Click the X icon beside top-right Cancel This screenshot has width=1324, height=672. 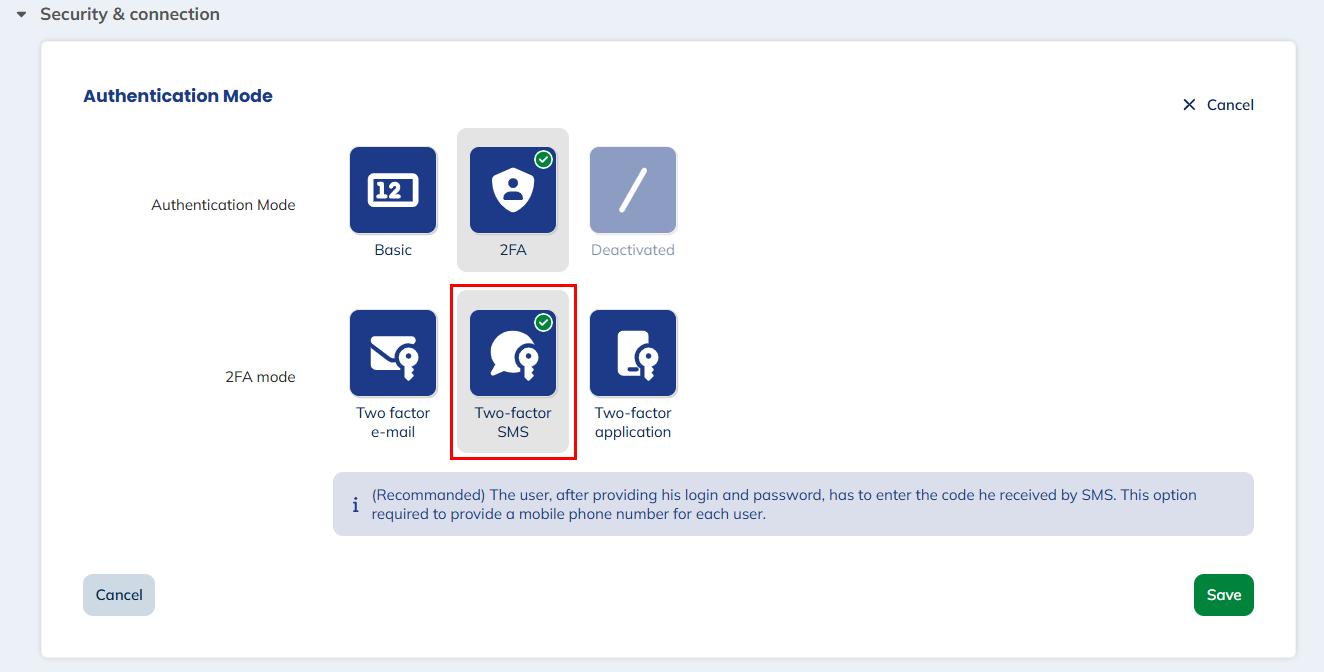click(x=1189, y=105)
